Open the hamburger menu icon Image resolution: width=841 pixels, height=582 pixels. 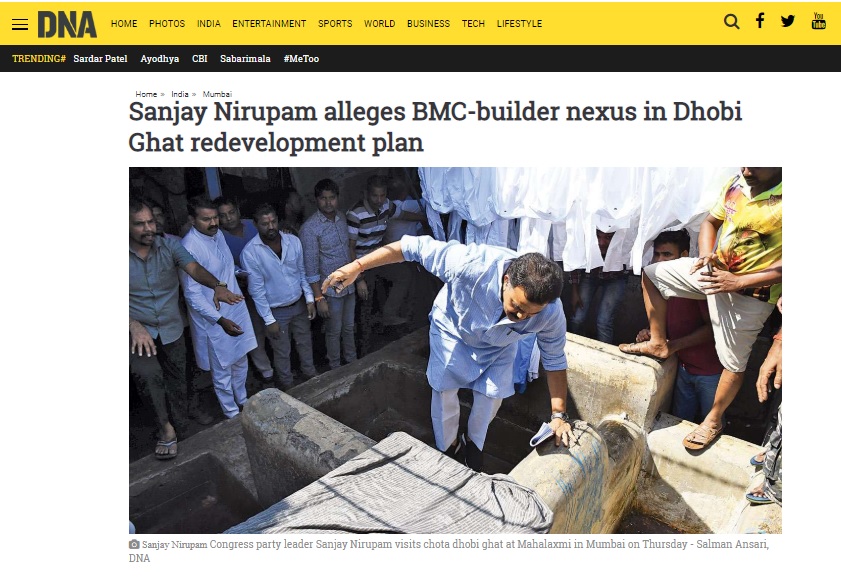coord(20,24)
